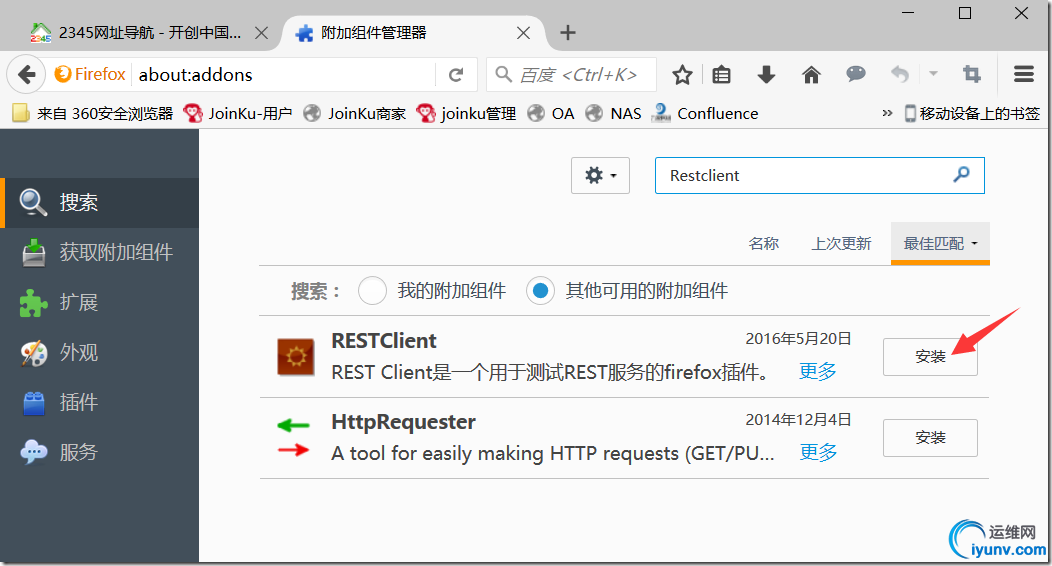The width and height of the screenshot is (1052, 566).
Task: Open a new tab with plus button
Action: coord(568,32)
